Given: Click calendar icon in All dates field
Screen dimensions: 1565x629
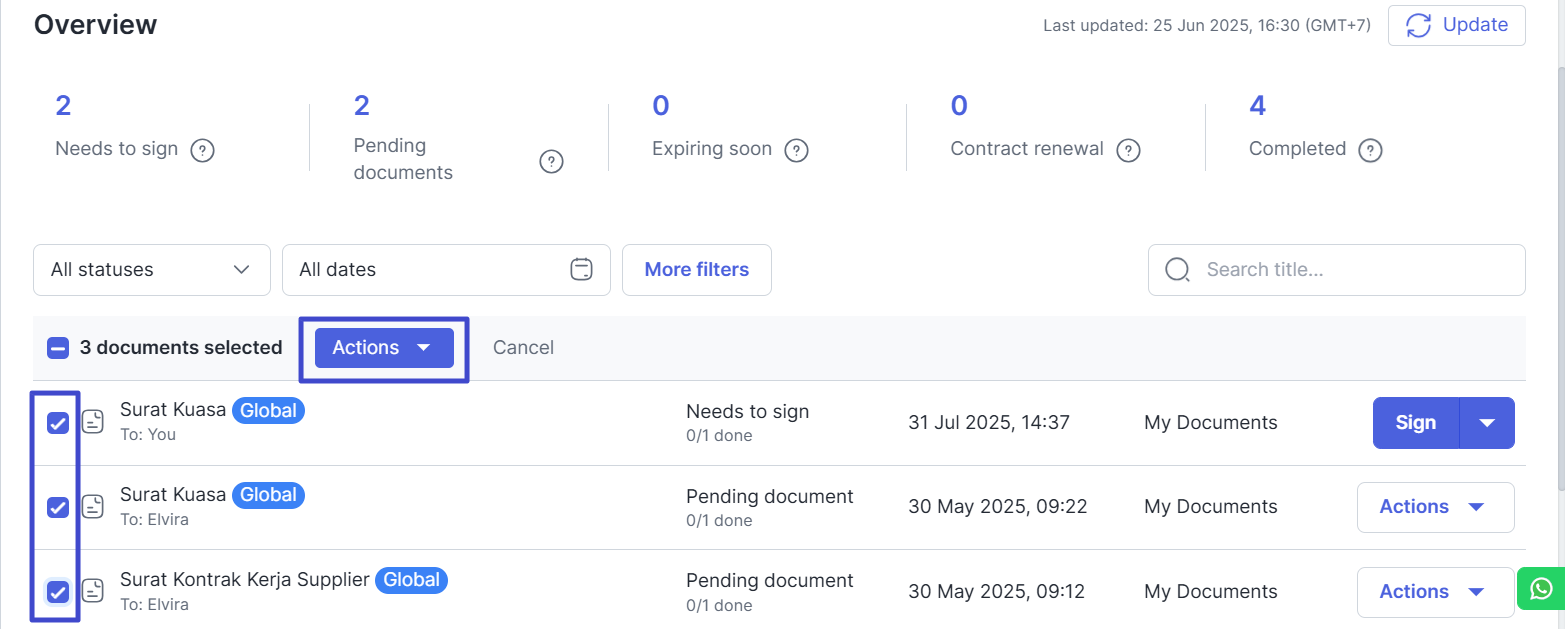Looking at the screenshot, I should pyautogui.click(x=582, y=270).
